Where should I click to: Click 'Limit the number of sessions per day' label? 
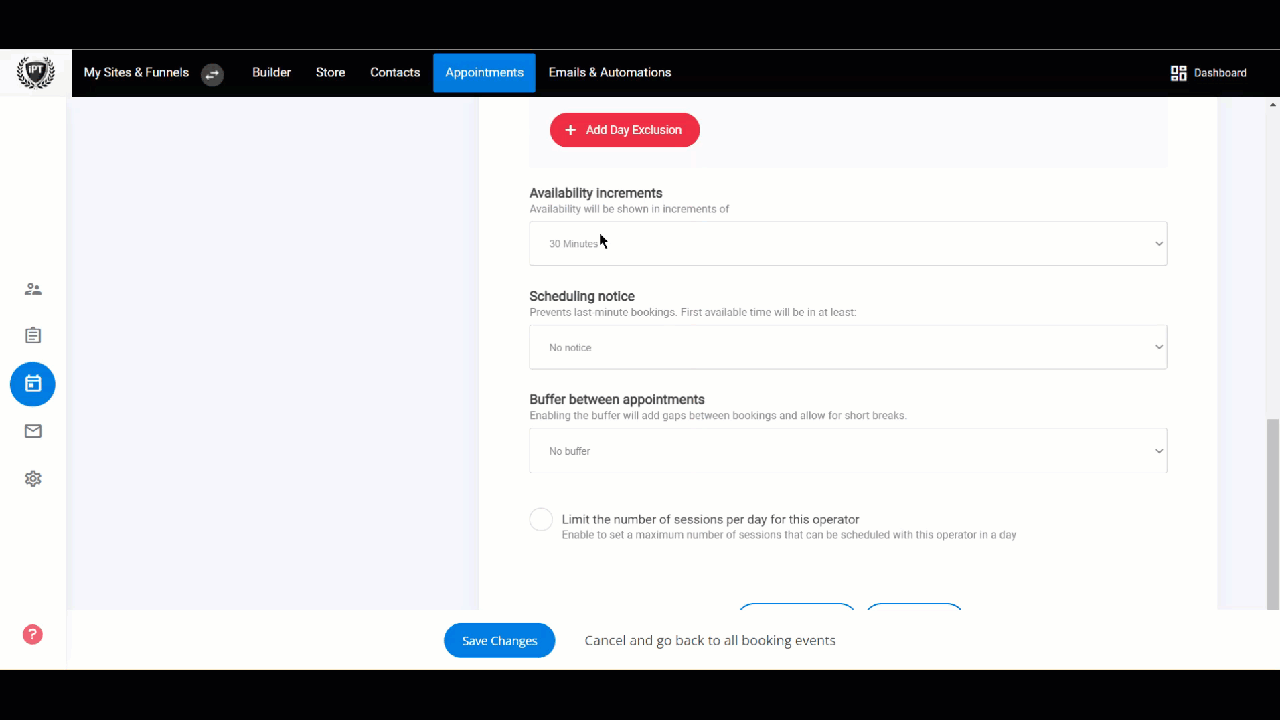[x=711, y=519]
